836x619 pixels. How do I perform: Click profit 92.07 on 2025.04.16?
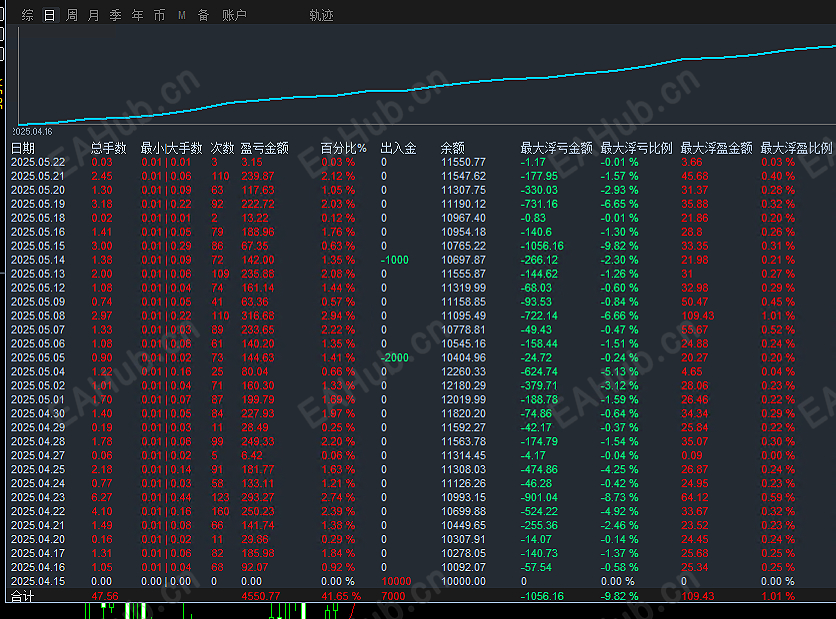click(x=254, y=567)
